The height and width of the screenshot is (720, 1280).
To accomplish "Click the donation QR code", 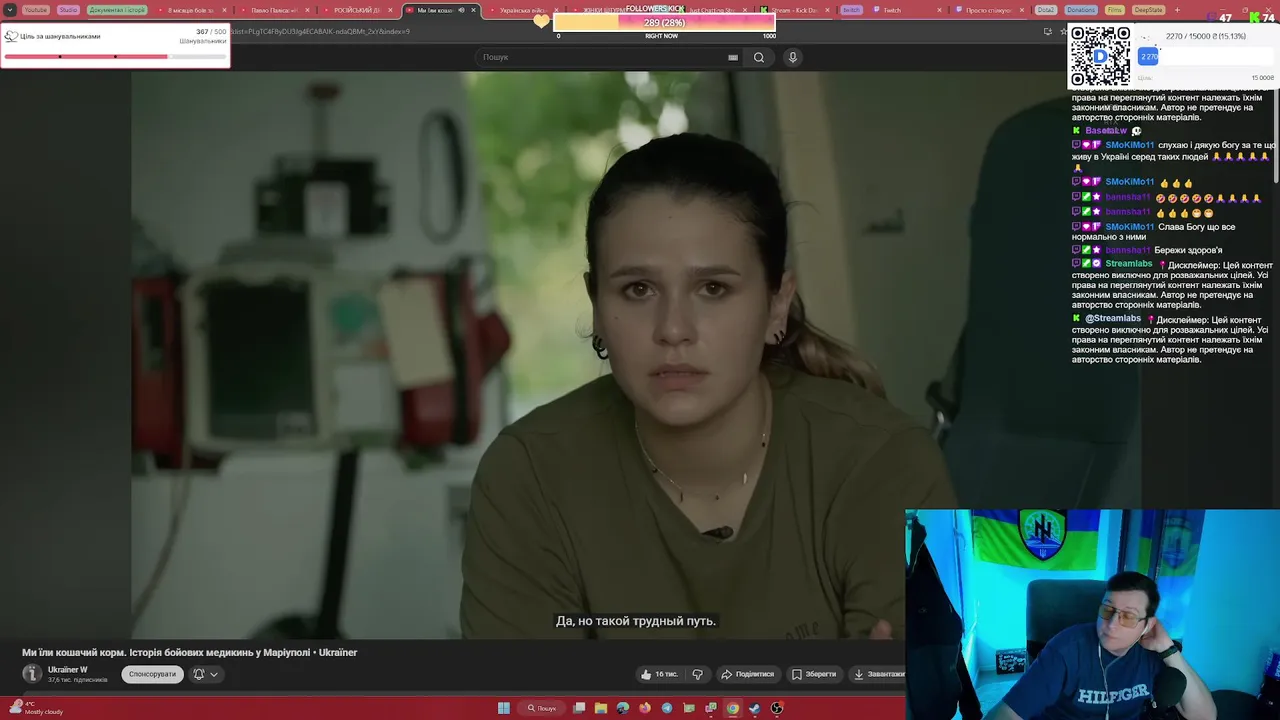I will click(1100, 56).
